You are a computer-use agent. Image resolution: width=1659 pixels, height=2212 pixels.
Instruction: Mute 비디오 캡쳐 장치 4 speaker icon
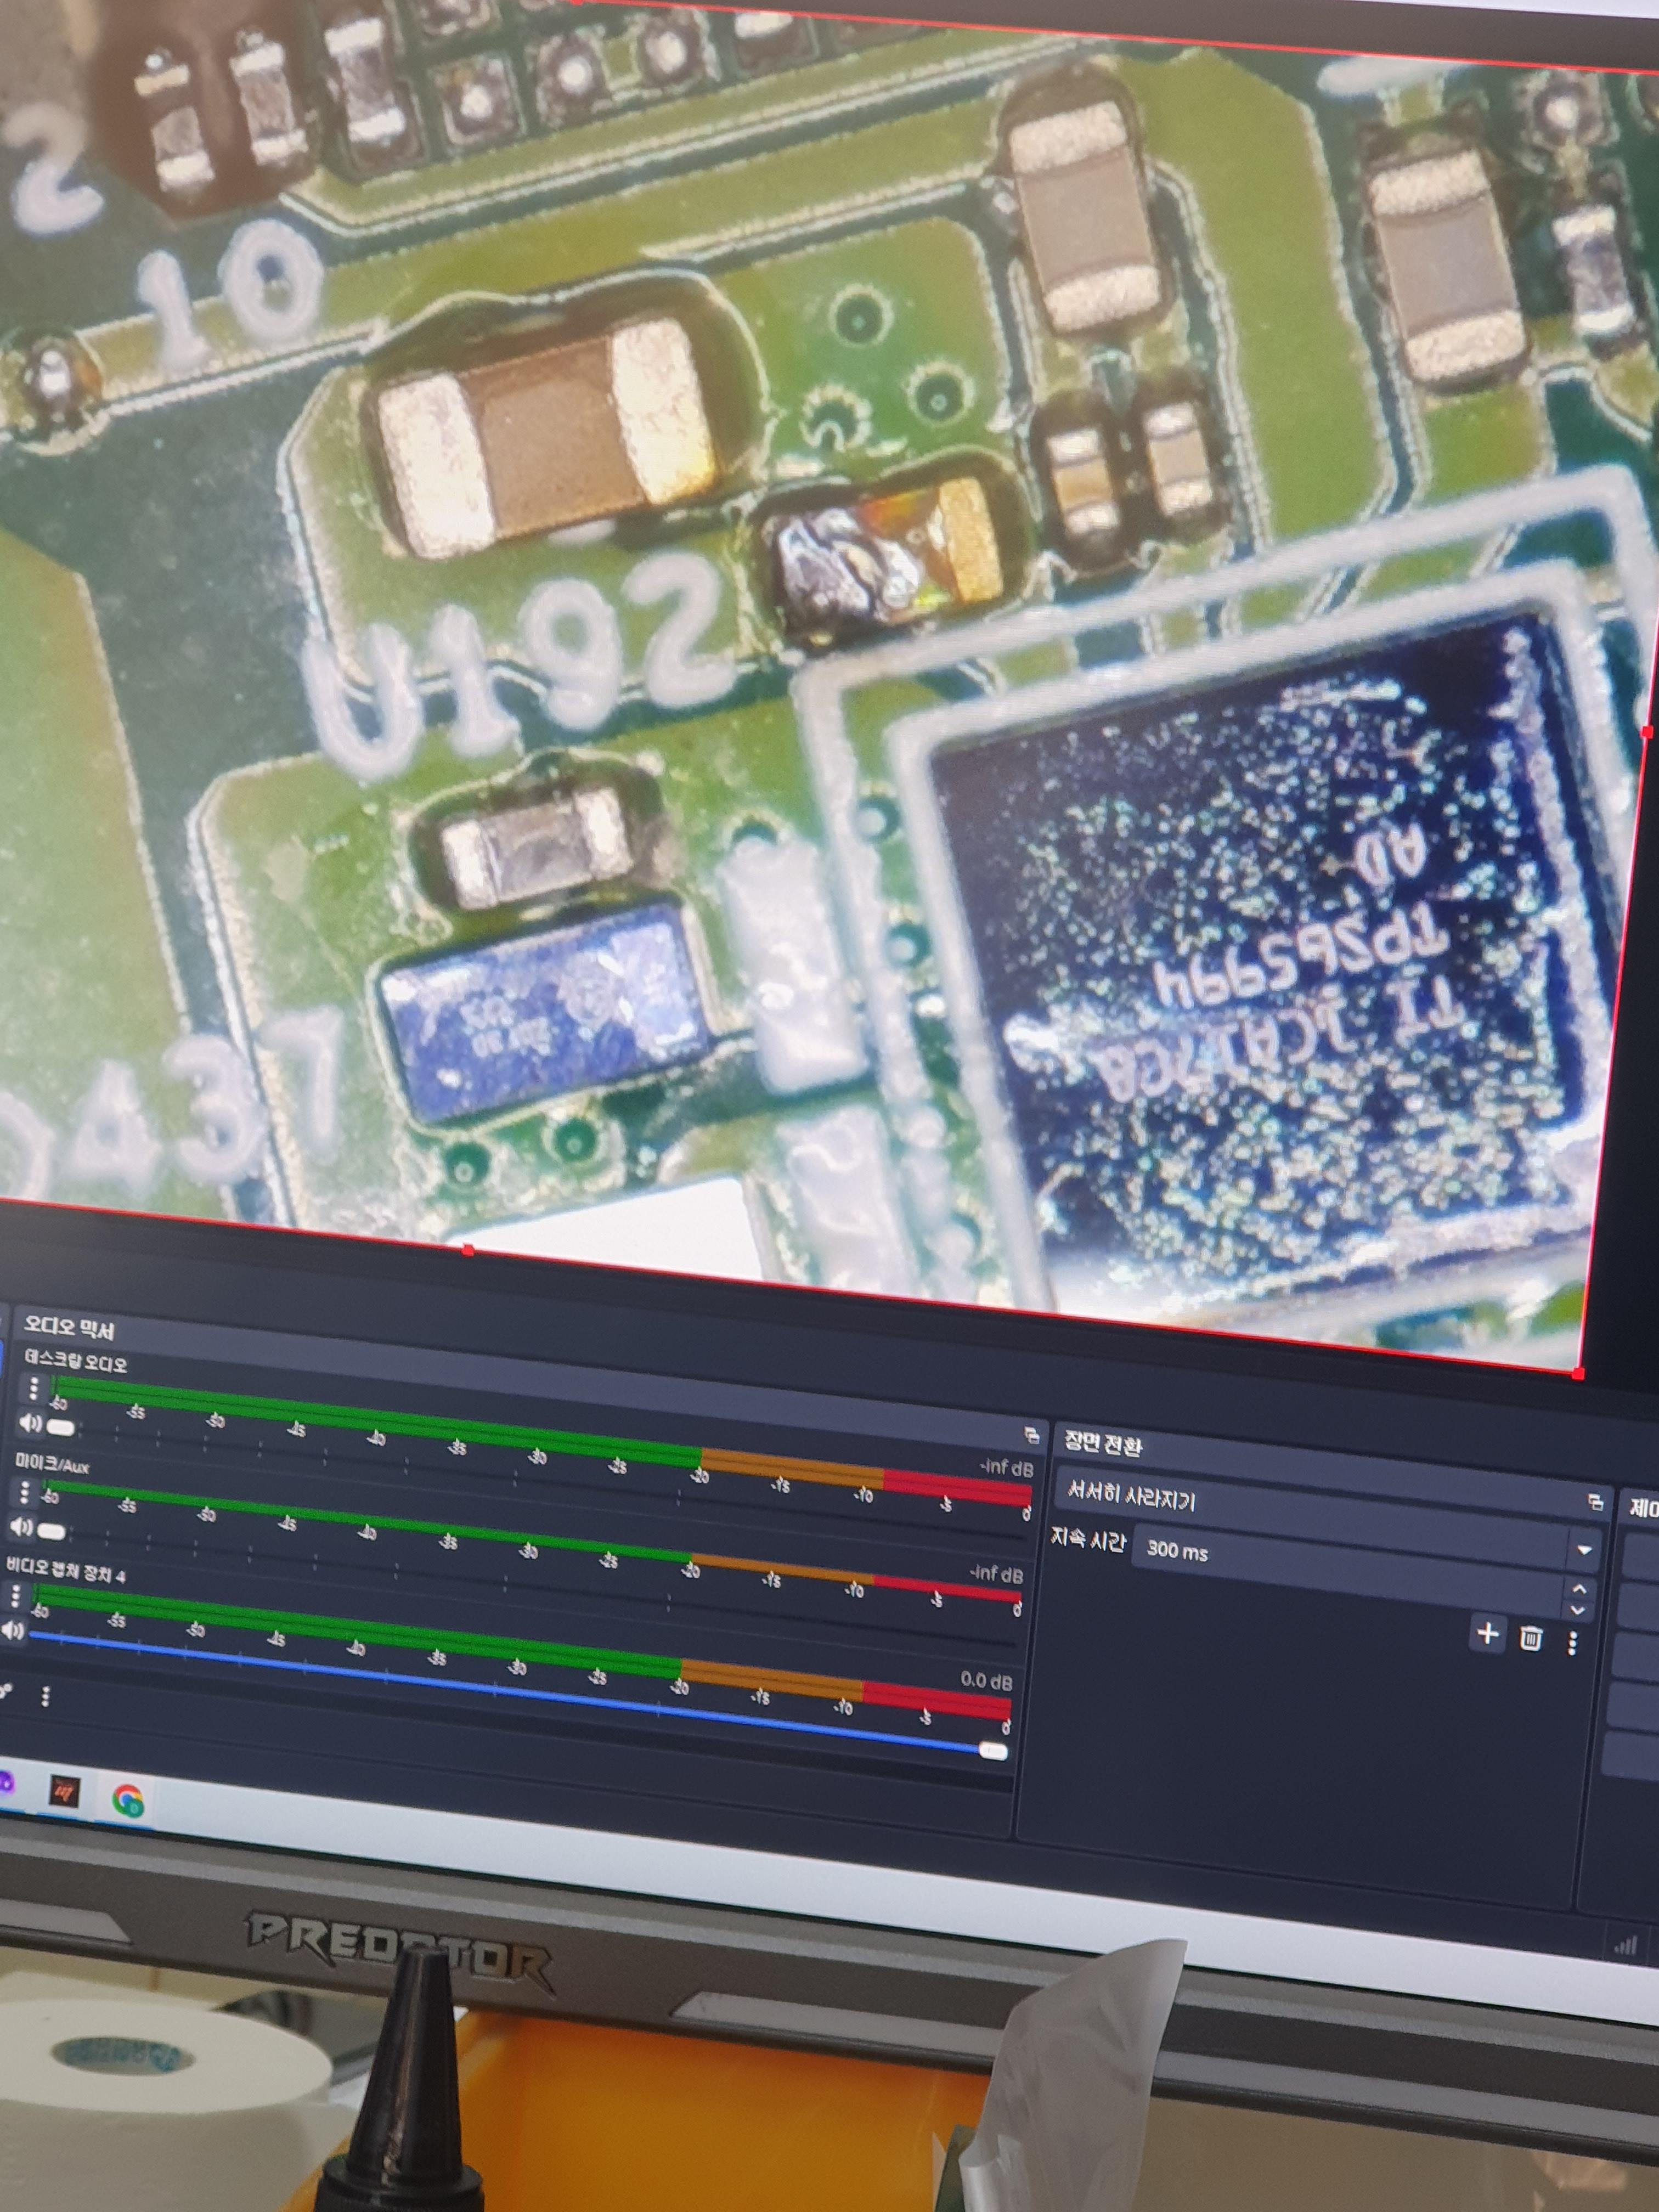(x=12, y=1631)
